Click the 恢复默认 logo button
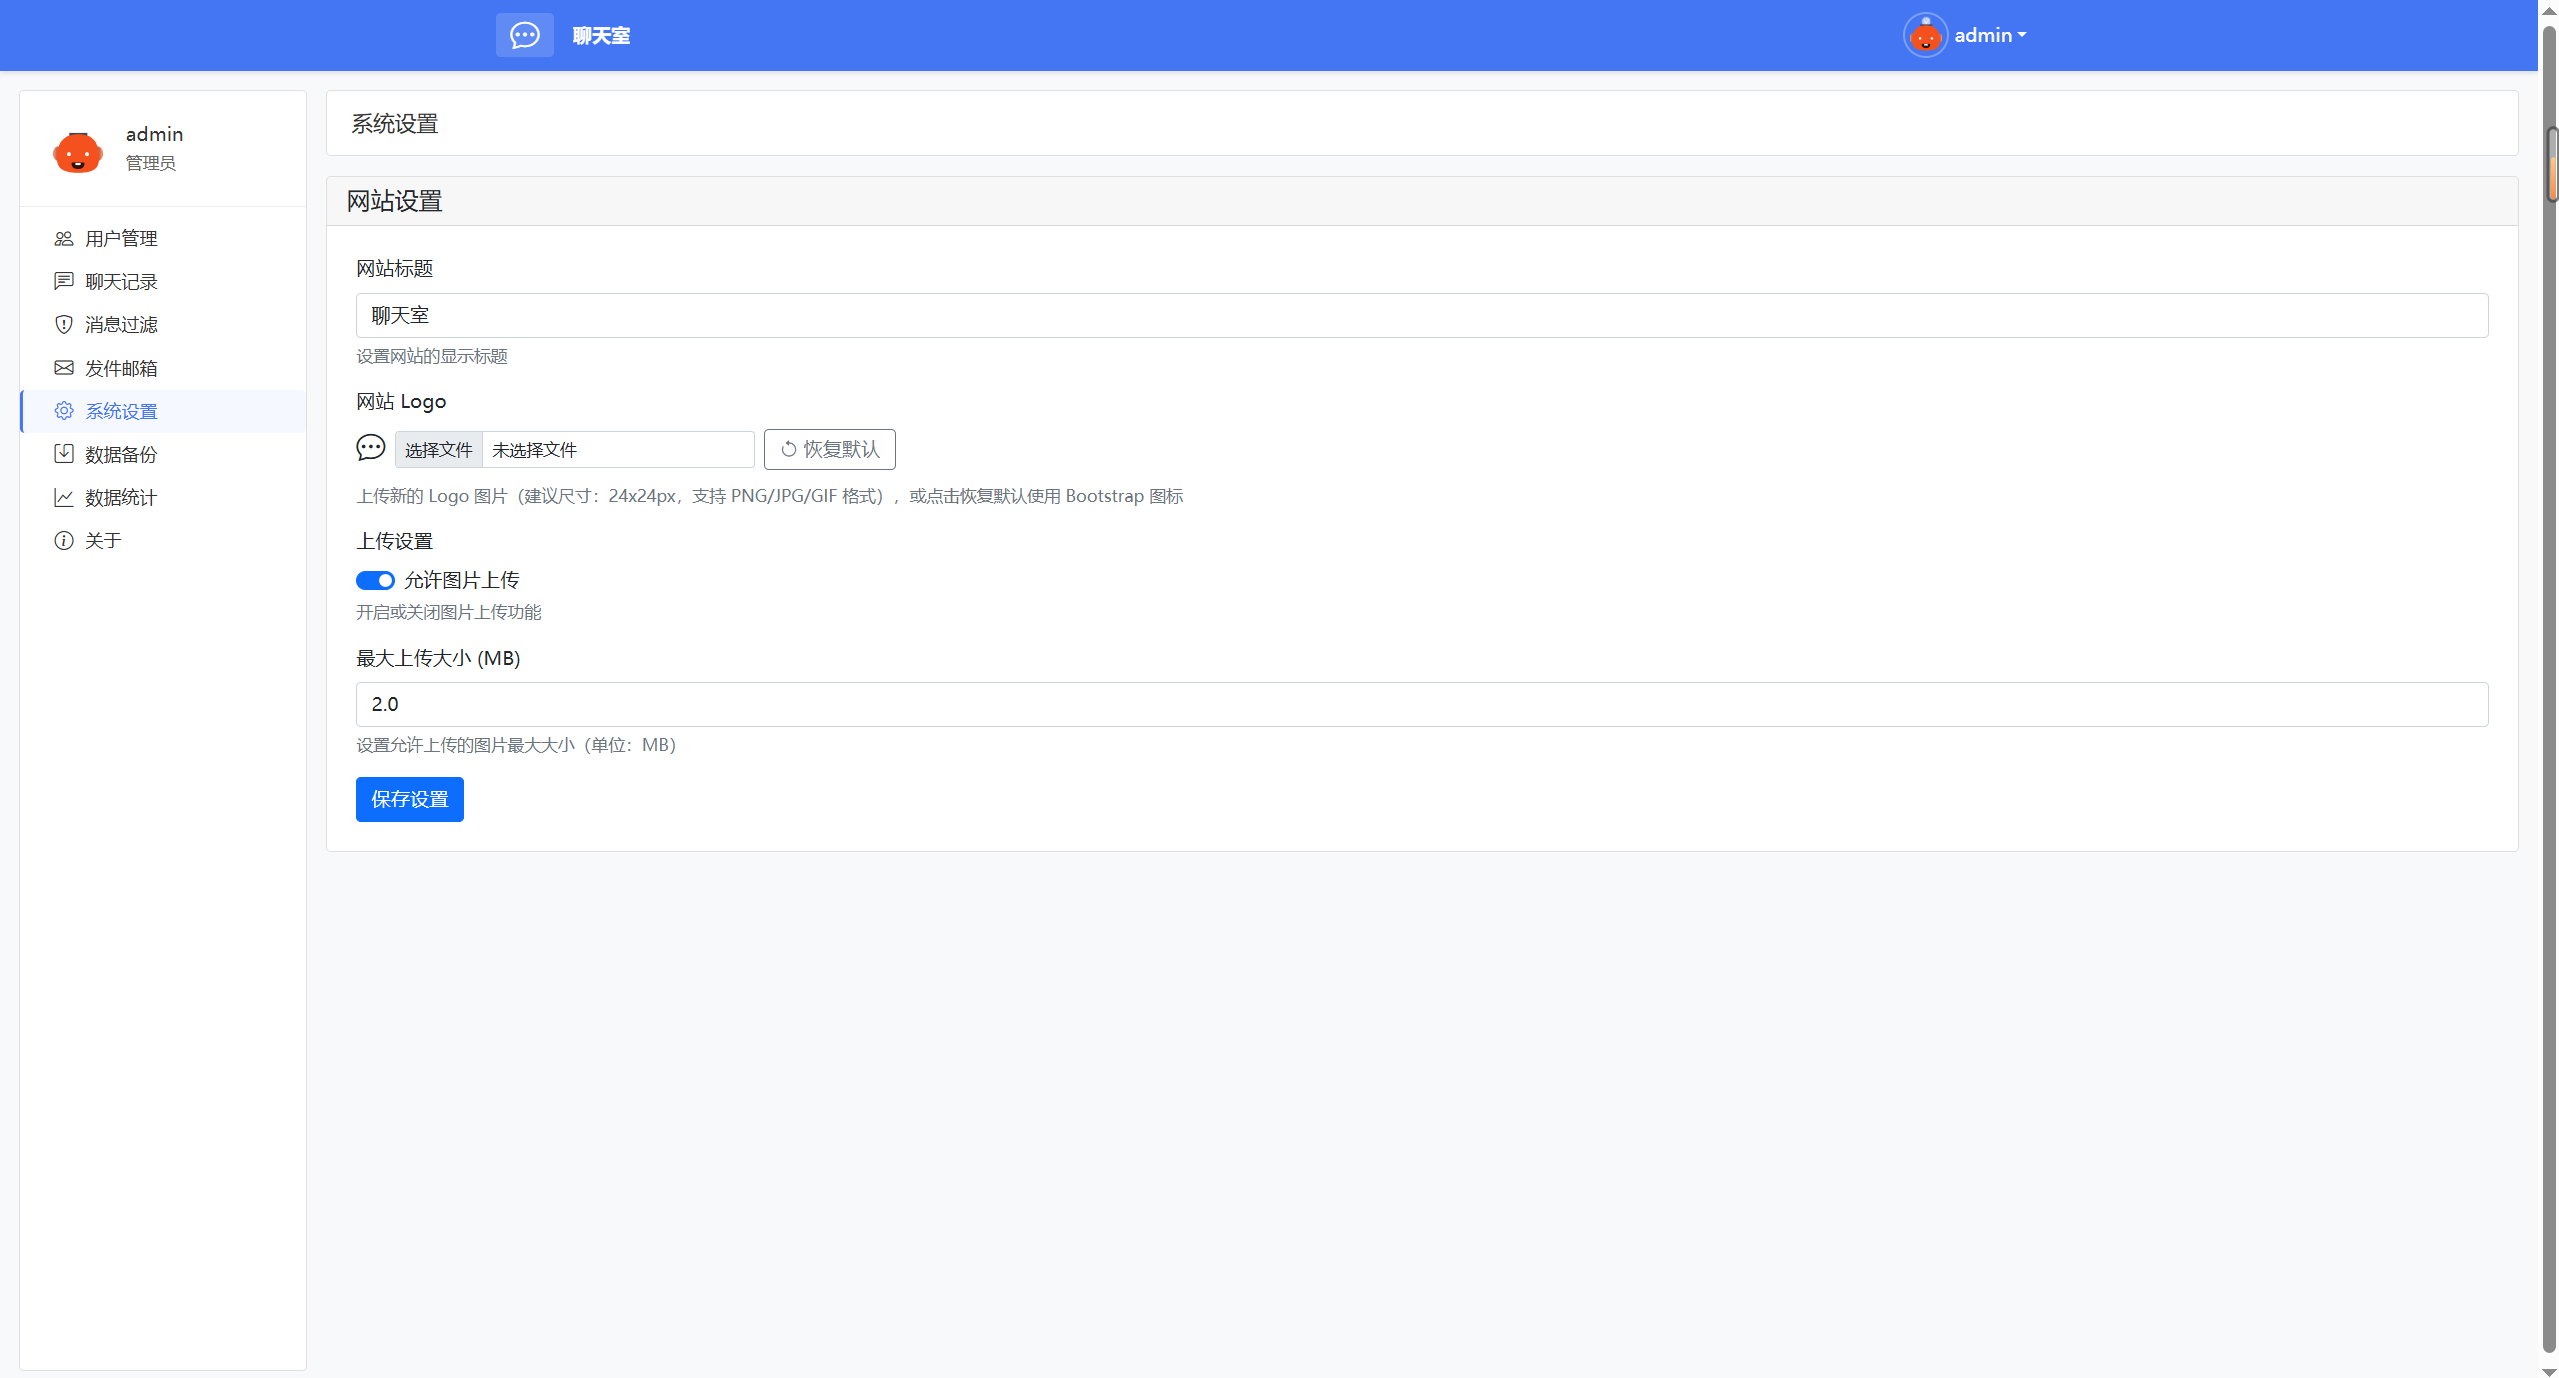2559x1378 pixels. [829, 449]
